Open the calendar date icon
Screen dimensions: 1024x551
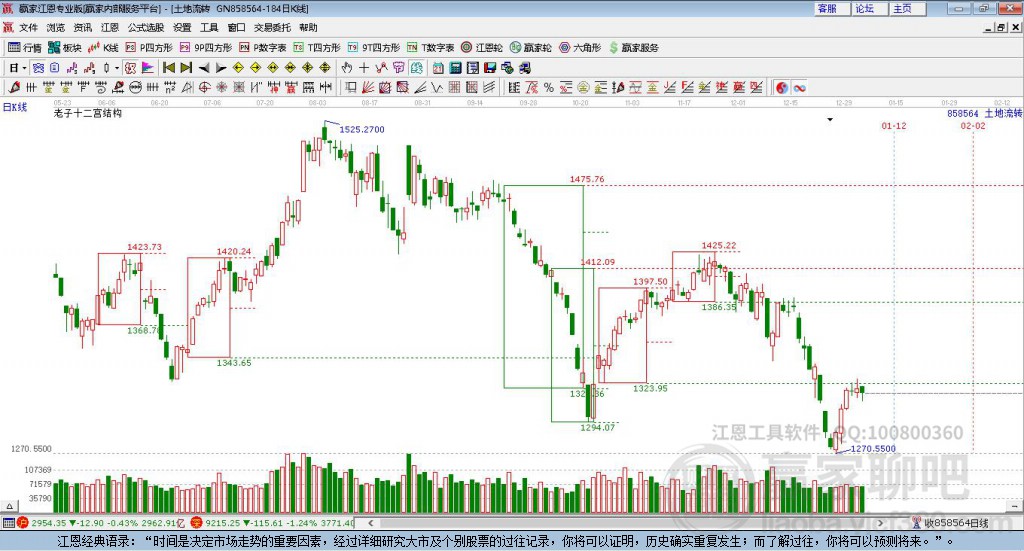pyautogui.click(x=438, y=68)
